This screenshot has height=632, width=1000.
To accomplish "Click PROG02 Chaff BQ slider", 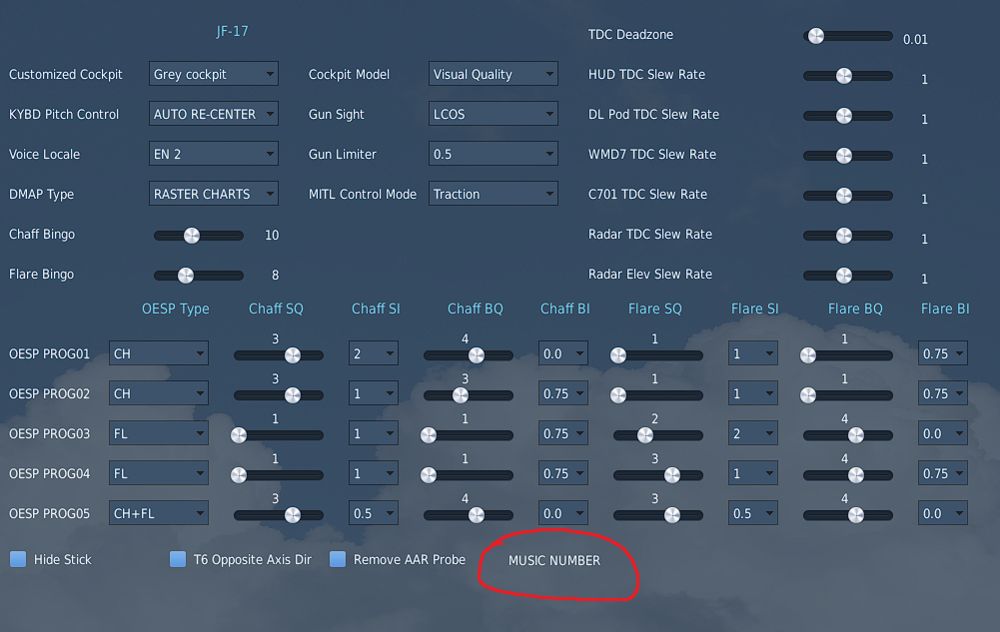I will [468, 395].
